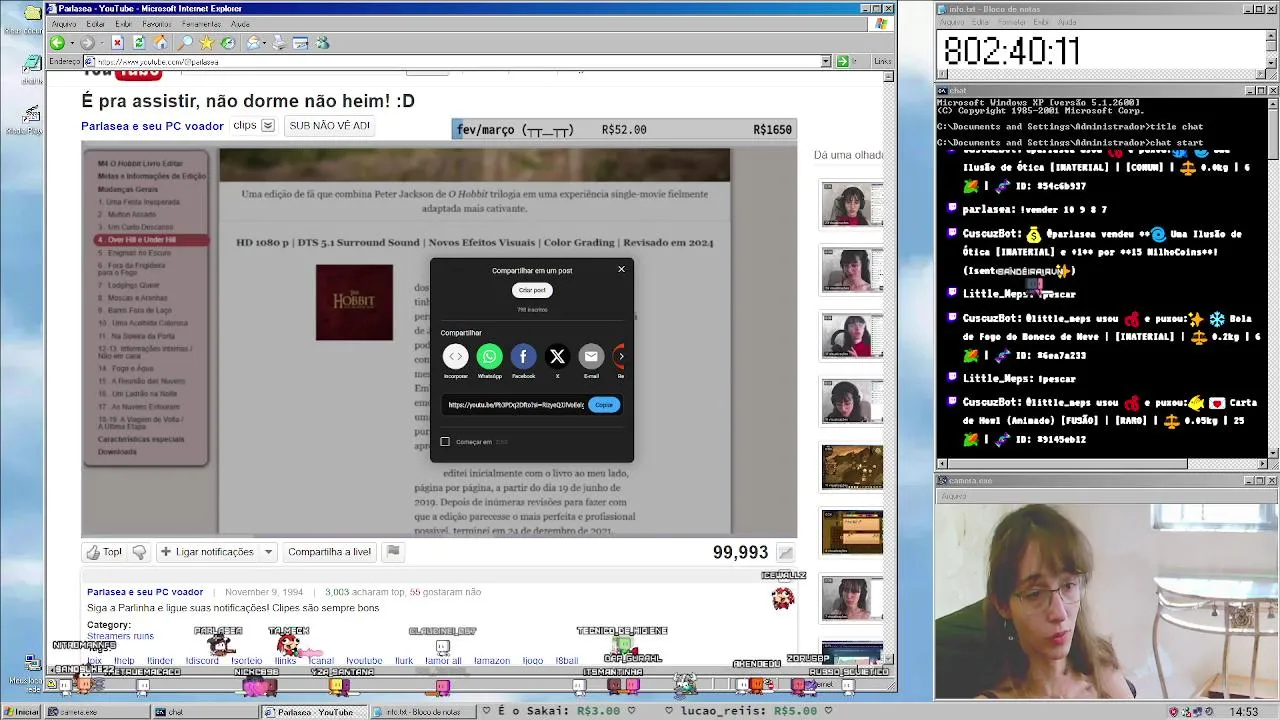This screenshot has width=1280, height=720.
Task: Open Arquivo menu in Internet Explorer
Action: tap(64, 24)
